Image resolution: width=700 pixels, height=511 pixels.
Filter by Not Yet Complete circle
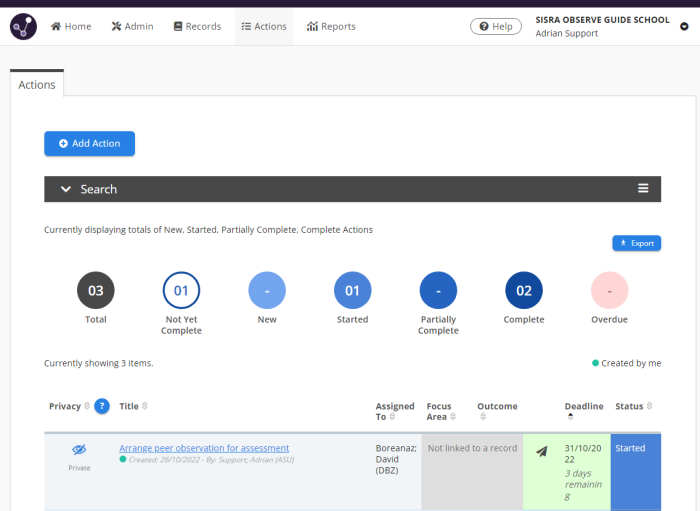(181, 291)
